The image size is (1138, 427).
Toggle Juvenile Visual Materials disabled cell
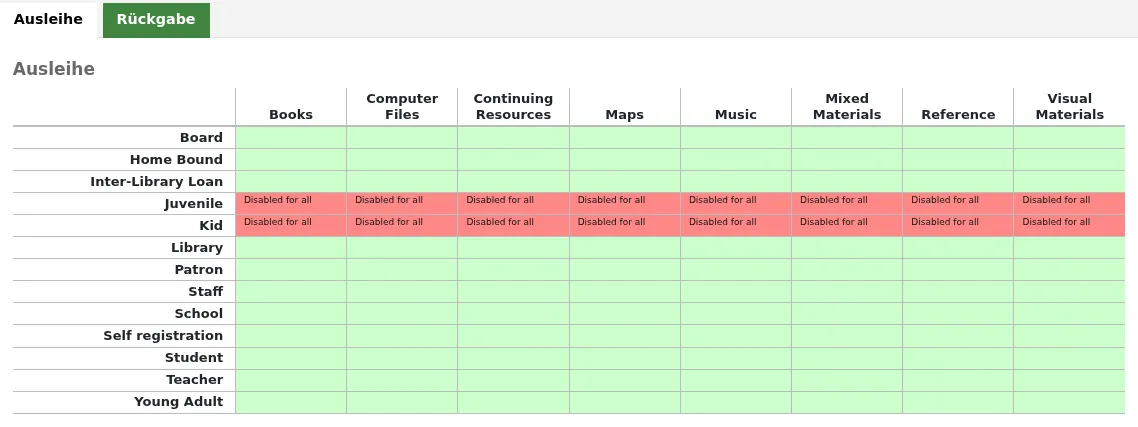1069,203
